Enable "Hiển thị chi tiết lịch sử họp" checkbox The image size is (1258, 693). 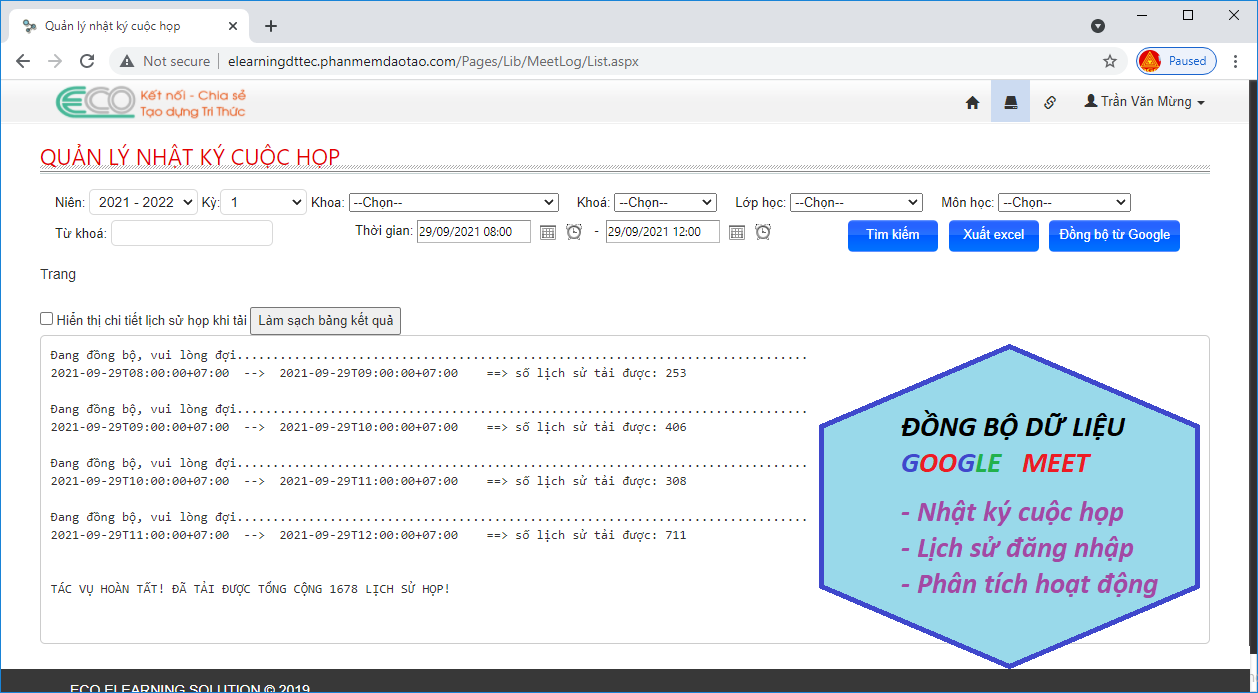[x=47, y=319]
